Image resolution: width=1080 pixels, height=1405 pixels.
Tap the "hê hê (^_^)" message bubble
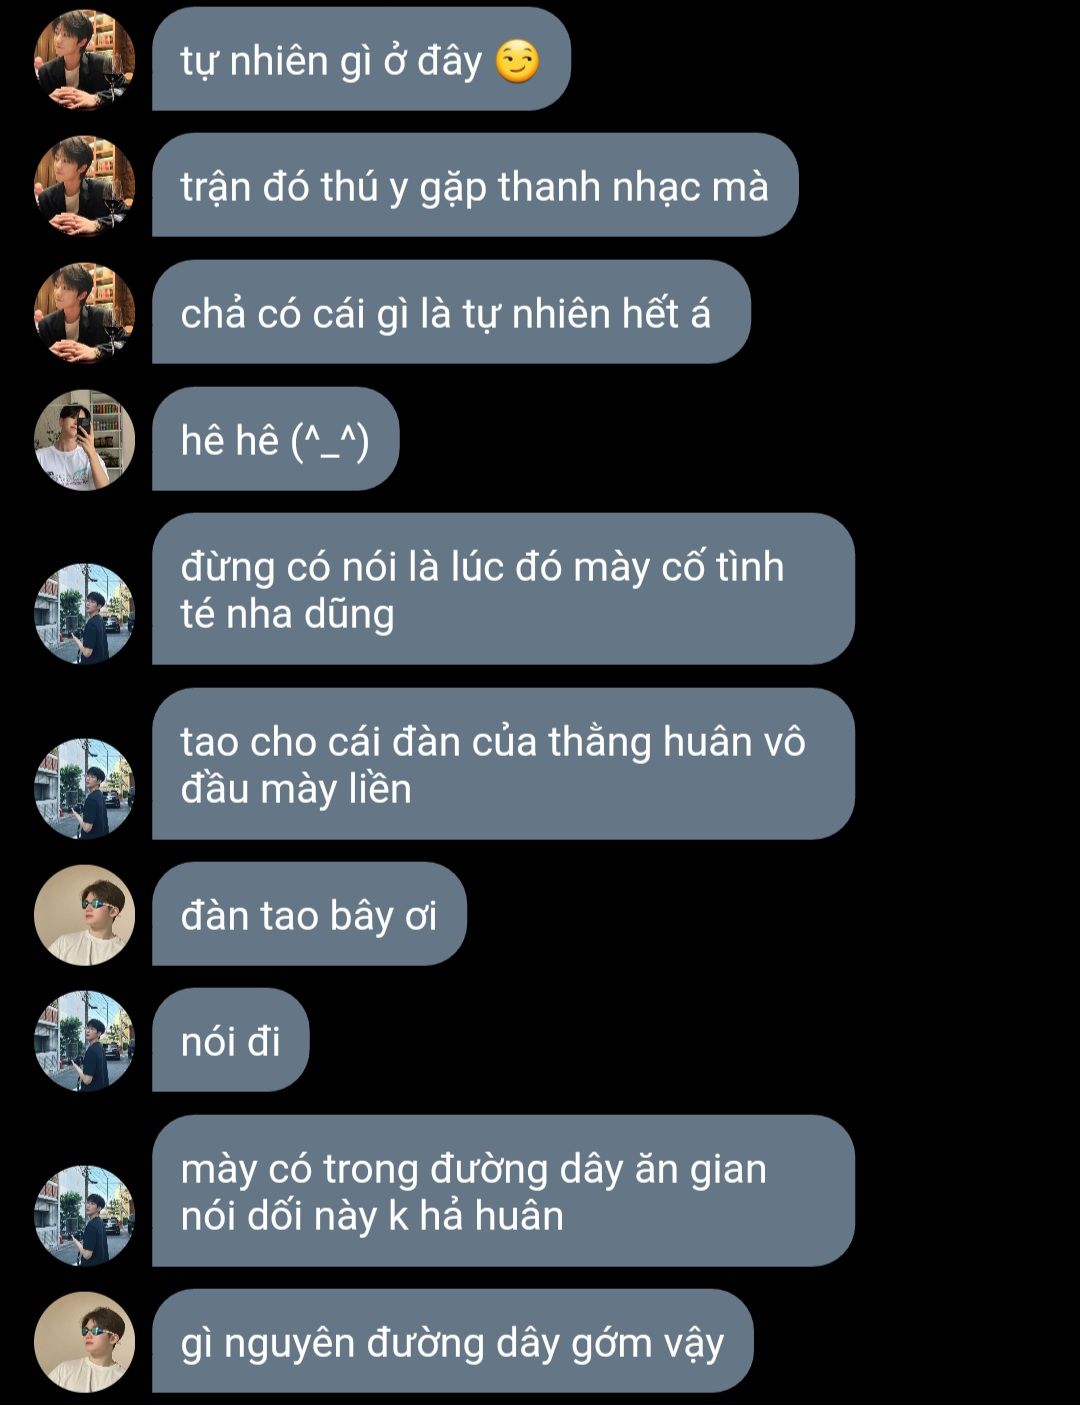276,439
